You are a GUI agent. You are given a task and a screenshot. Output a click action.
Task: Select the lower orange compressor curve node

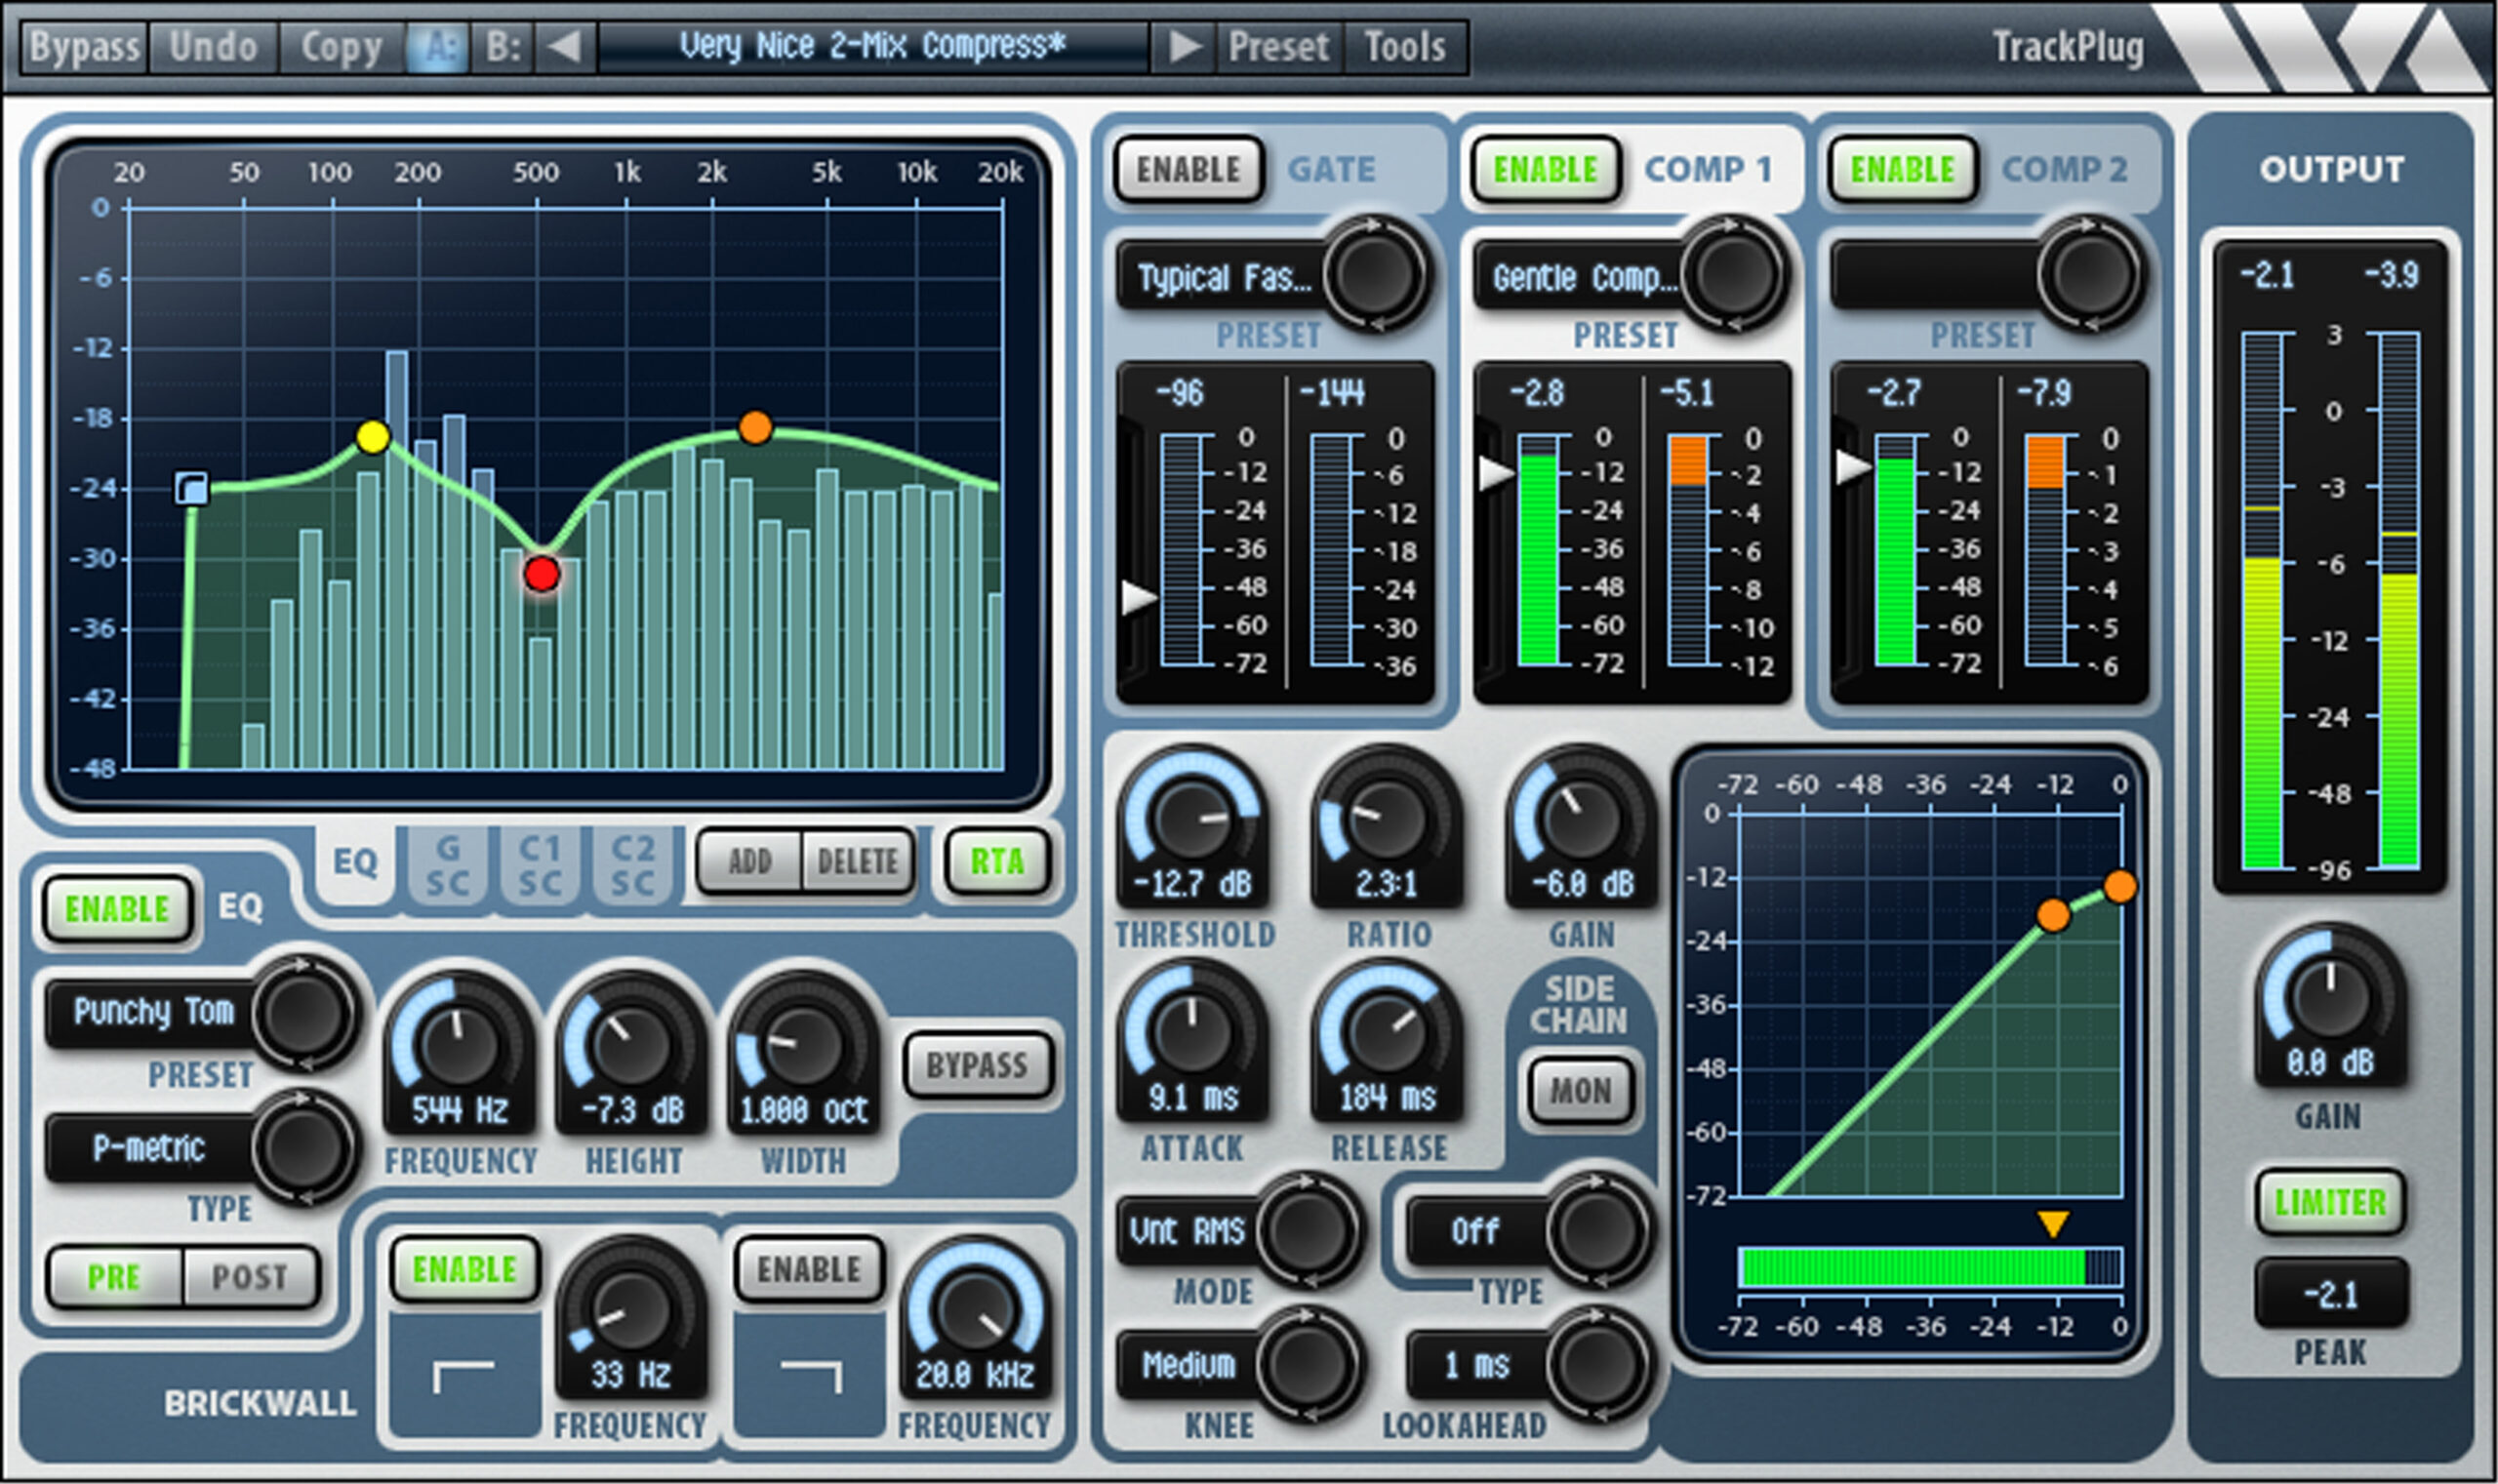point(2053,915)
